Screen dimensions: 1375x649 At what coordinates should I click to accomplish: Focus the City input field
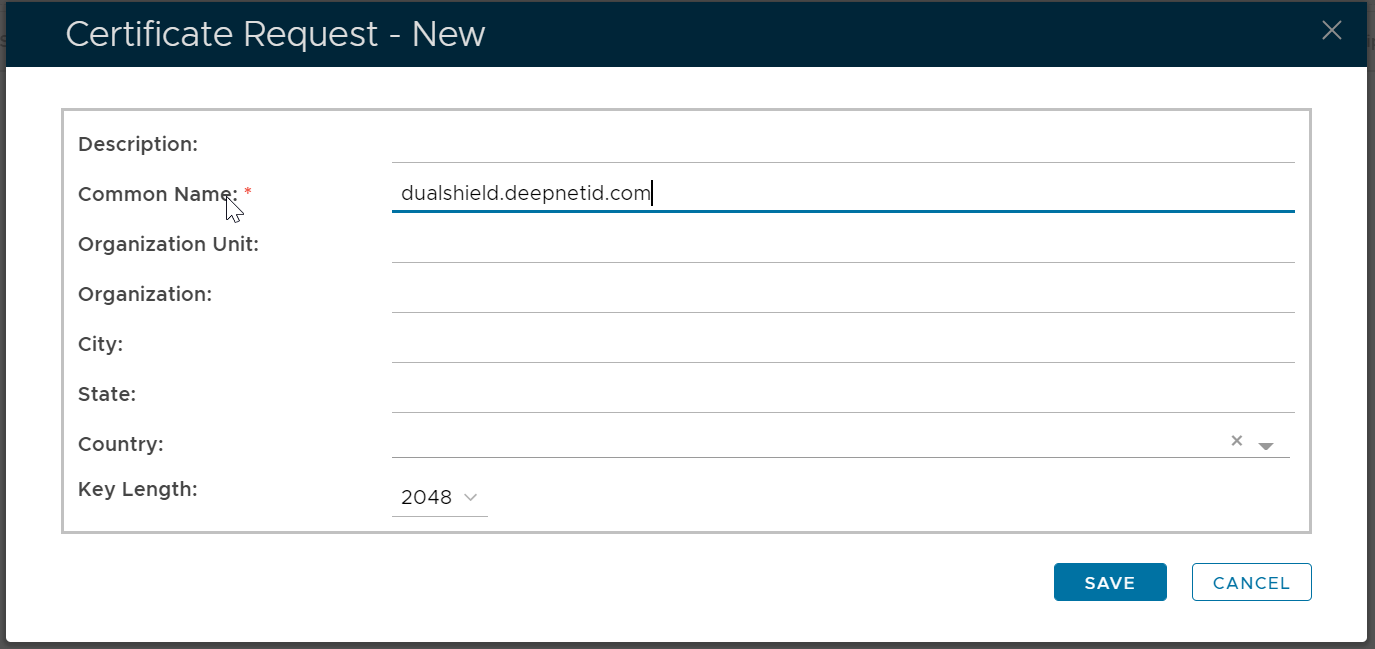842,345
